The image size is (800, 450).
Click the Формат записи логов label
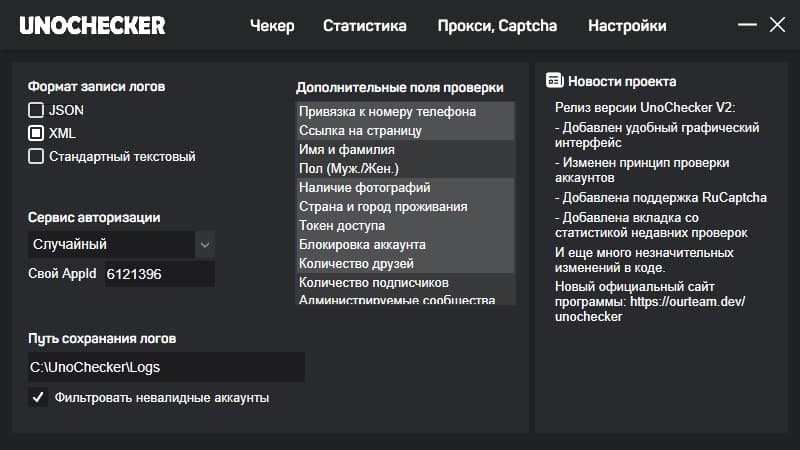tap(96, 87)
